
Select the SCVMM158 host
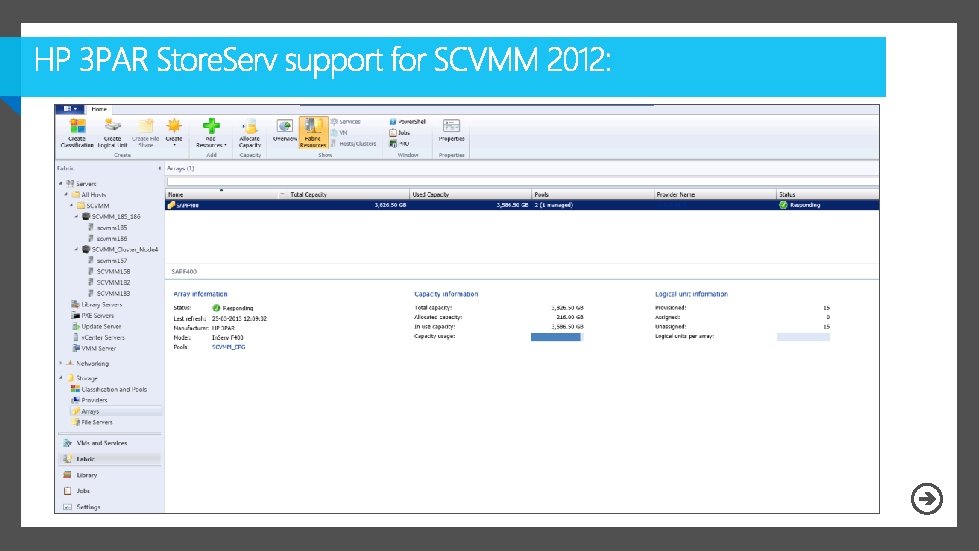(x=109, y=271)
